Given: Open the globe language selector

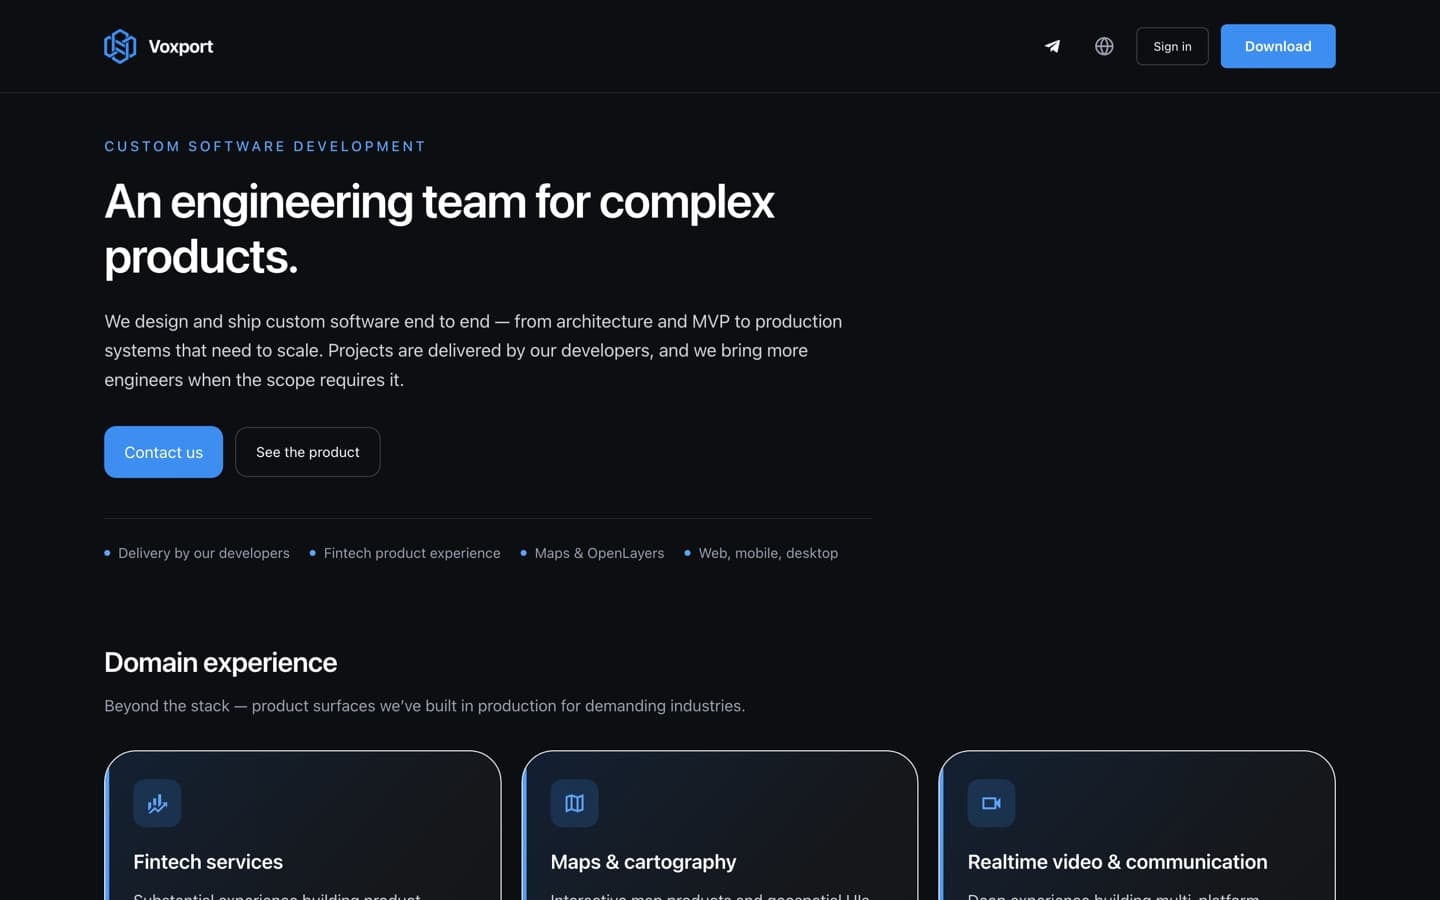Looking at the screenshot, I should (x=1104, y=46).
